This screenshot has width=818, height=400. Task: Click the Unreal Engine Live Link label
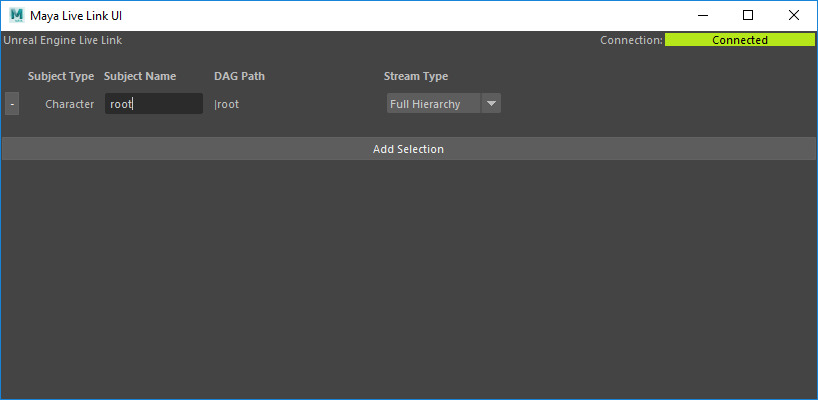tap(63, 41)
